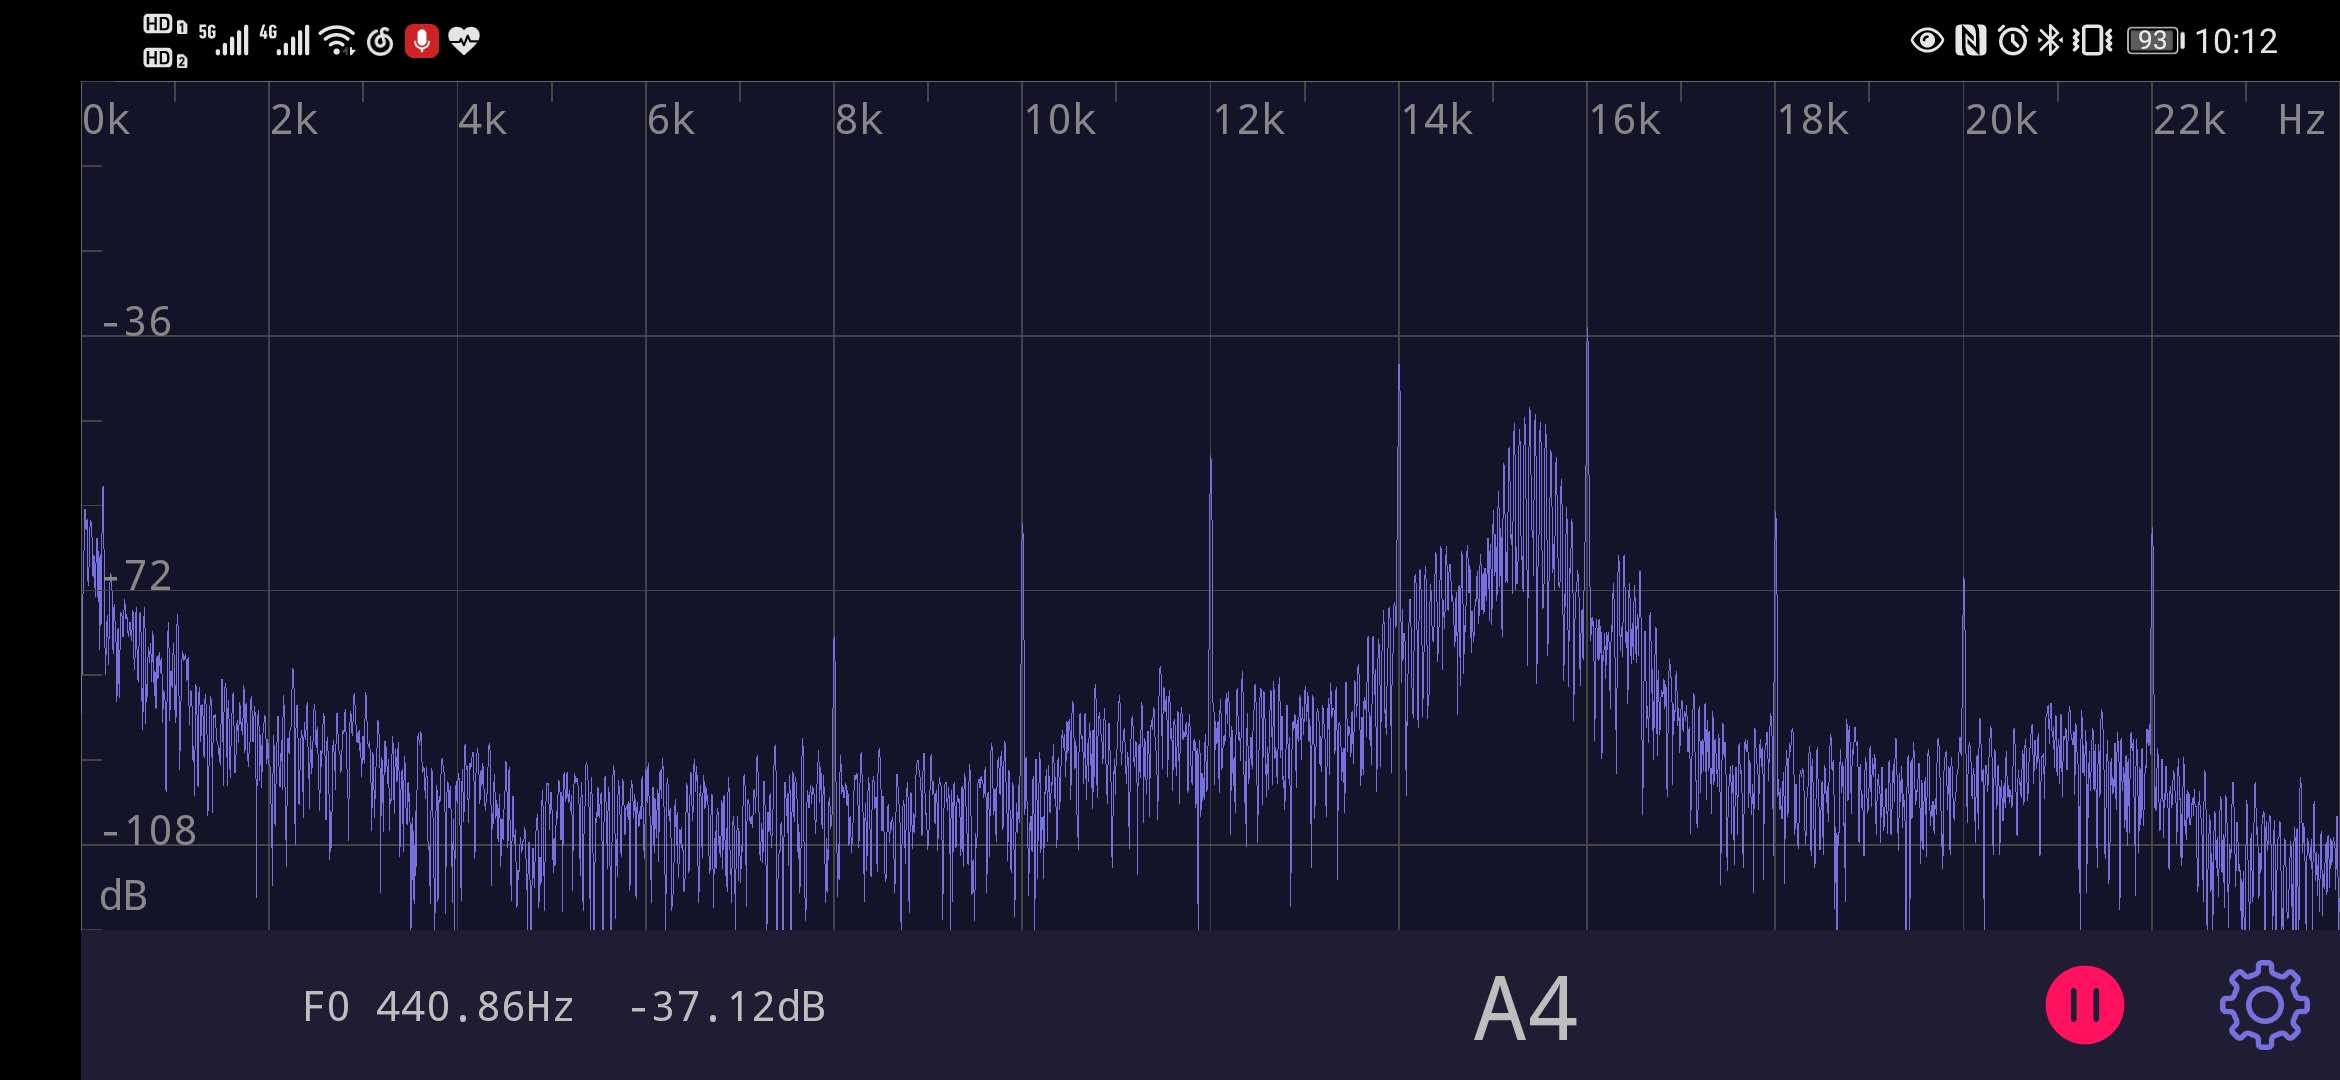
Task: Tap the red microphone recording indicator
Action: pyautogui.click(x=422, y=41)
